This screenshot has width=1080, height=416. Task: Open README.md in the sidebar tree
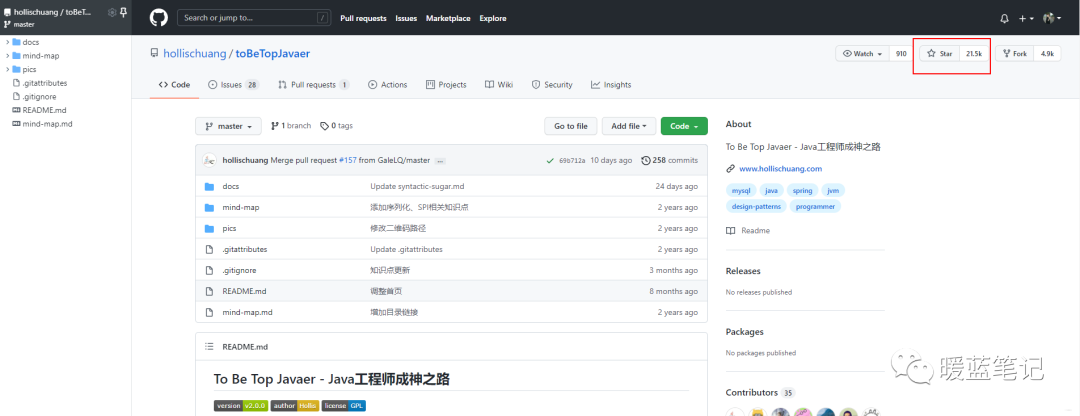click(x=44, y=110)
